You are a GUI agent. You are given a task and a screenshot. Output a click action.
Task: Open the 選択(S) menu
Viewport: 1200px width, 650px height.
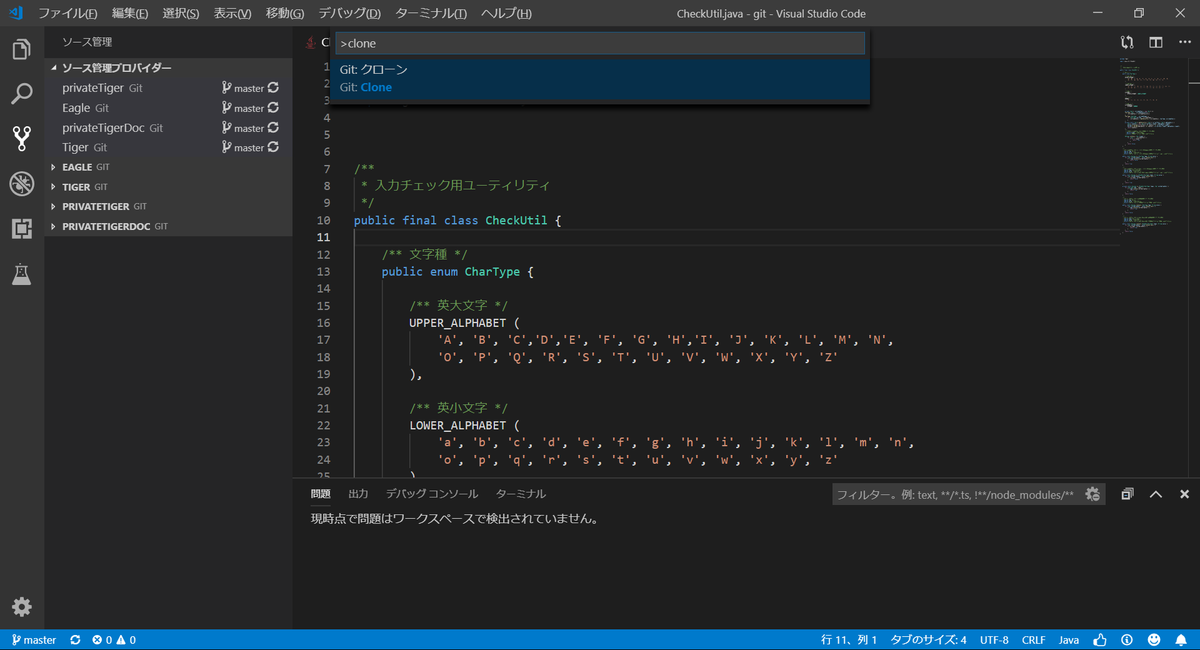pos(181,14)
